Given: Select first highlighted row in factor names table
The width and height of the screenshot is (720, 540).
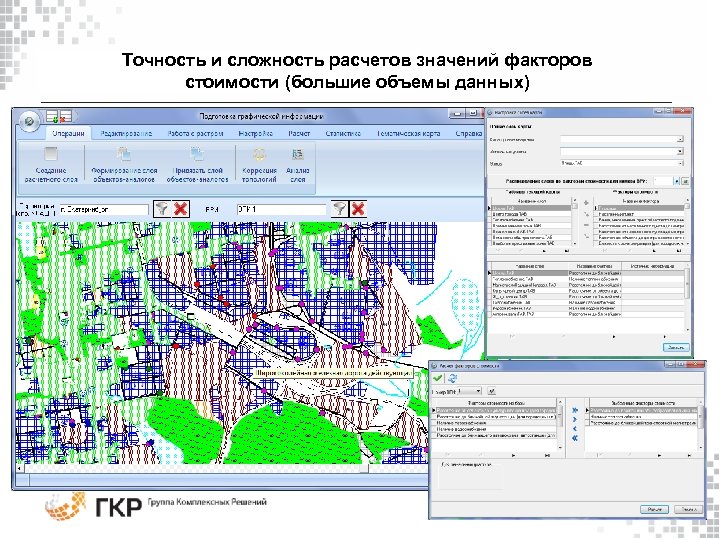Looking at the screenshot, I should point(641,208).
